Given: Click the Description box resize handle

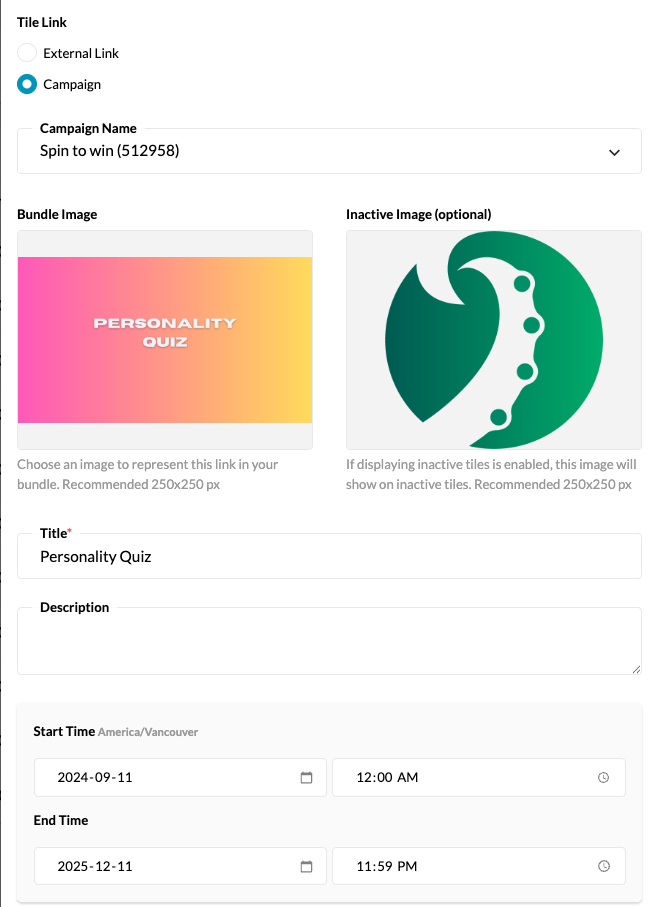Looking at the screenshot, I should tap(636, 669).
